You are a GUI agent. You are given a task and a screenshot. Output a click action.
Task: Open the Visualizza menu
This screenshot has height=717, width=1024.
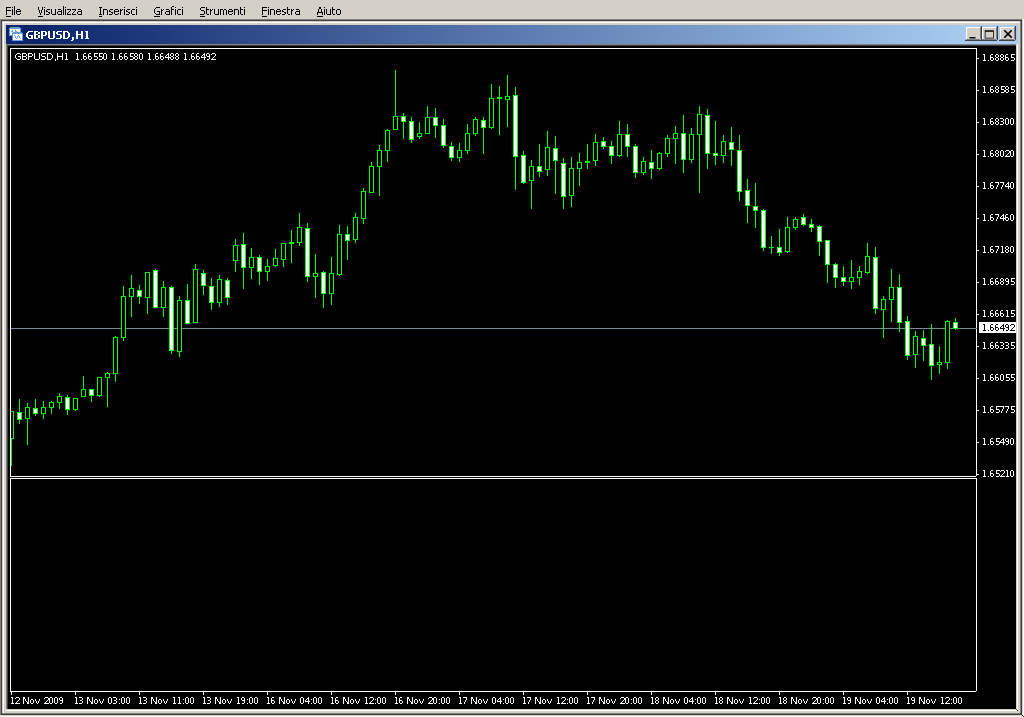click(x=59, y=11)
